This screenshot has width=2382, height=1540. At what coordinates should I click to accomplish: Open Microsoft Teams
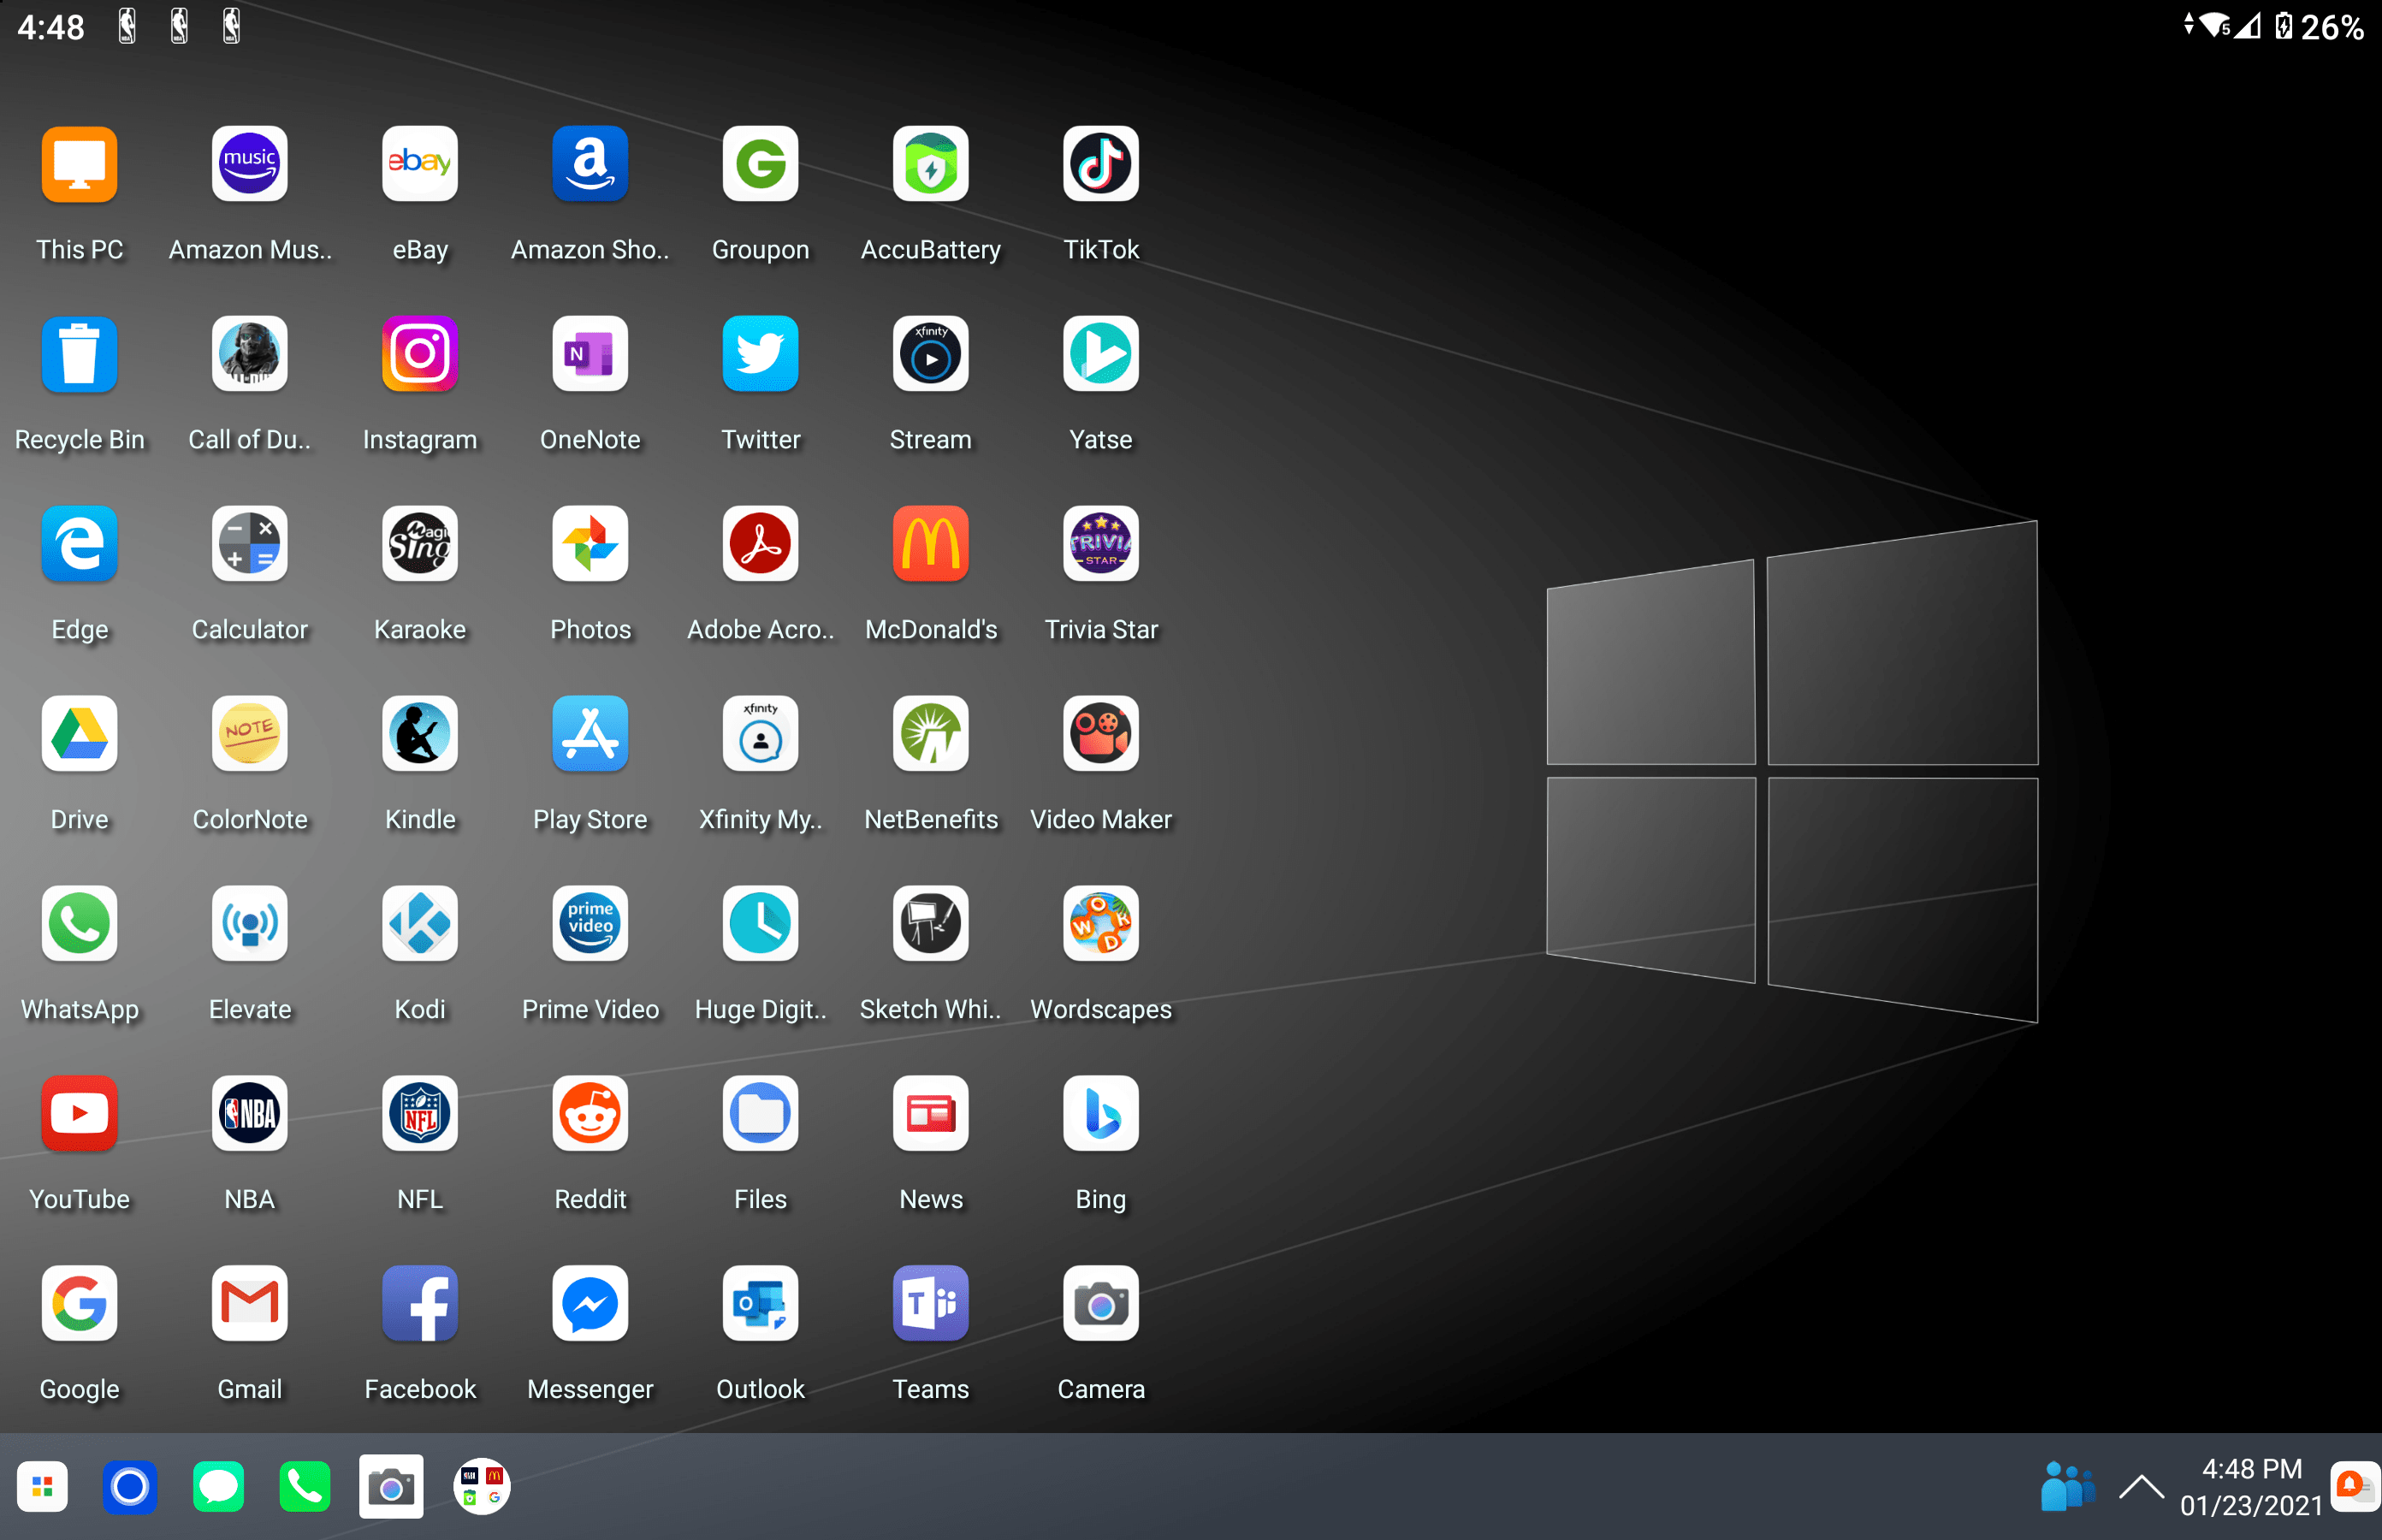pyautogui.click(x=930, y=1303)
